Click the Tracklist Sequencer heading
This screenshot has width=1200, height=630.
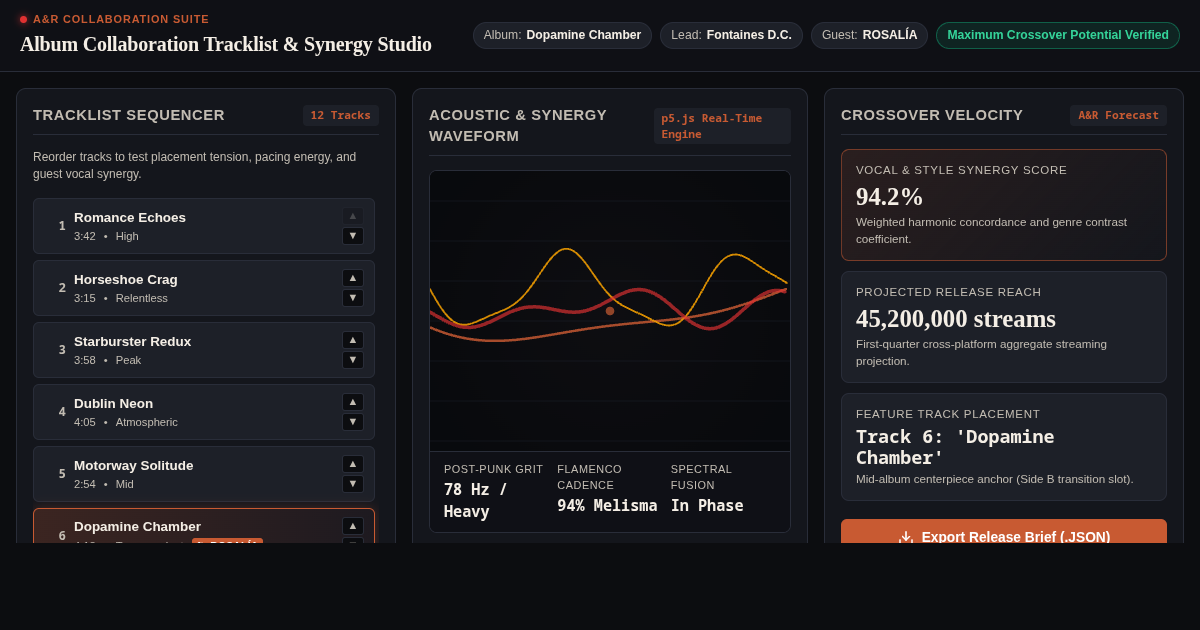[129, 115]
